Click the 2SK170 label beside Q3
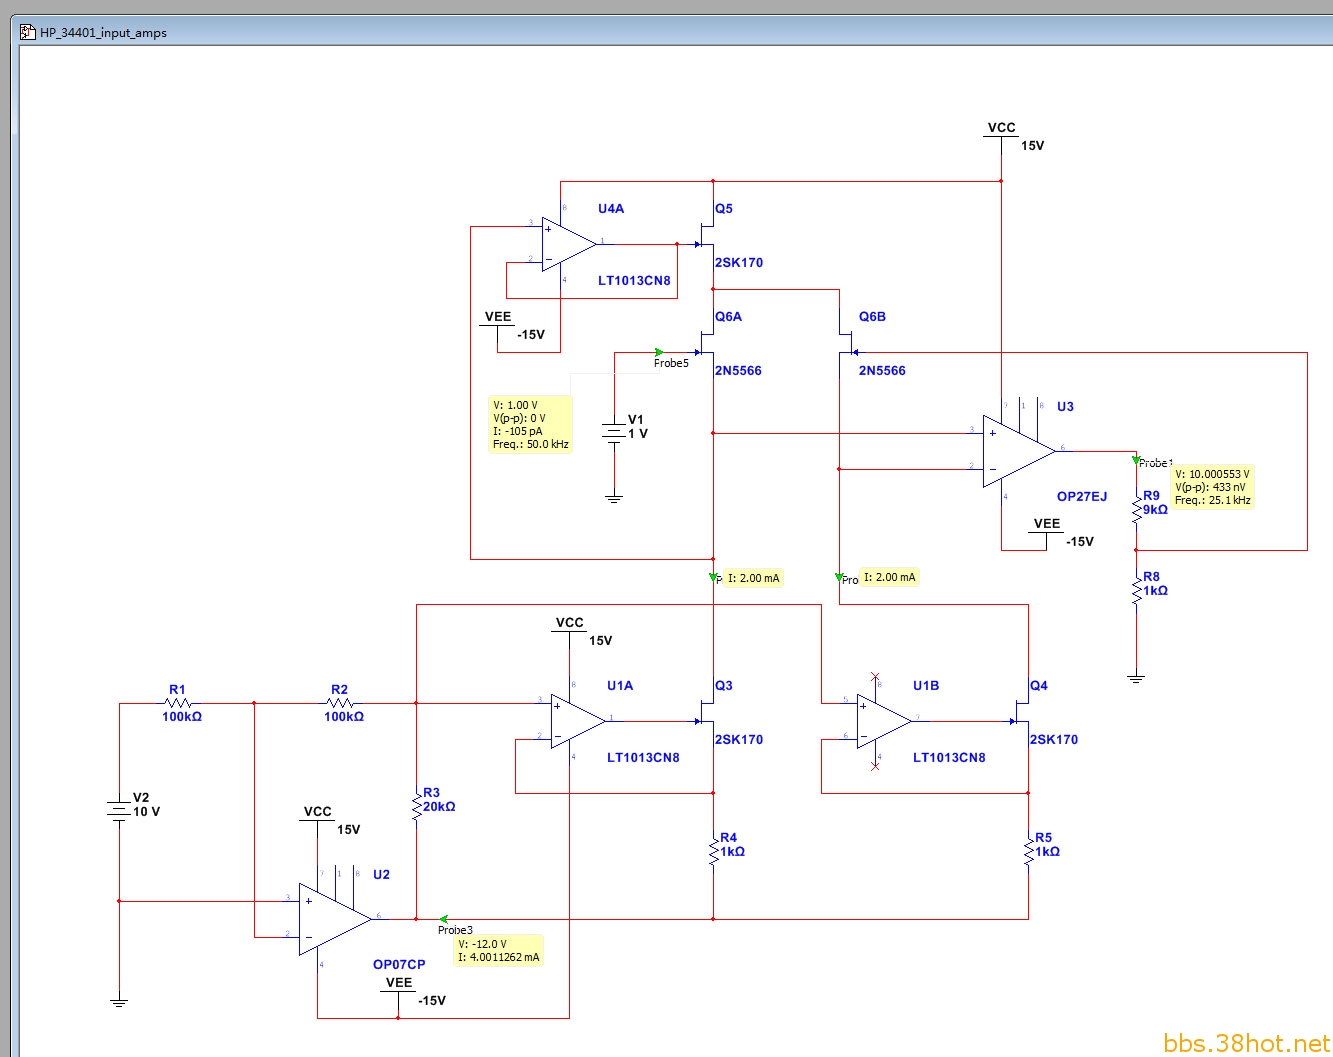 pos(739,739)
